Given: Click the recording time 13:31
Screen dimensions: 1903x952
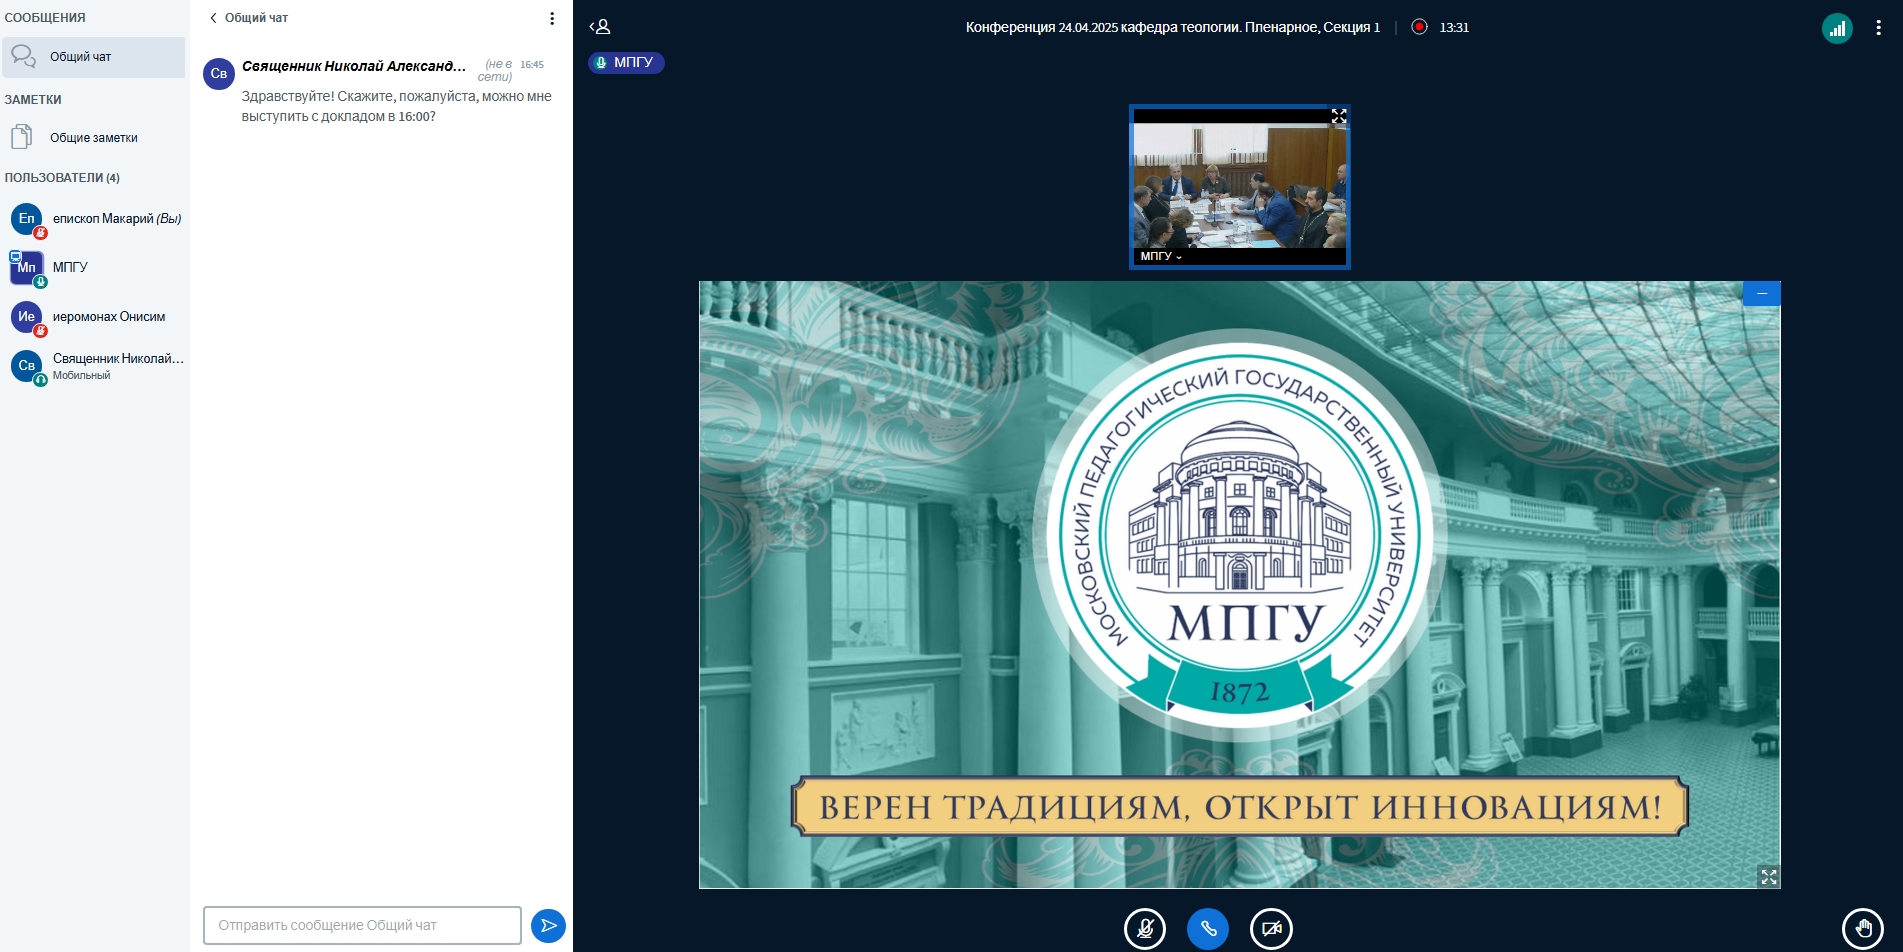Looking at the screenshot, I should [x=1454, y=27].
